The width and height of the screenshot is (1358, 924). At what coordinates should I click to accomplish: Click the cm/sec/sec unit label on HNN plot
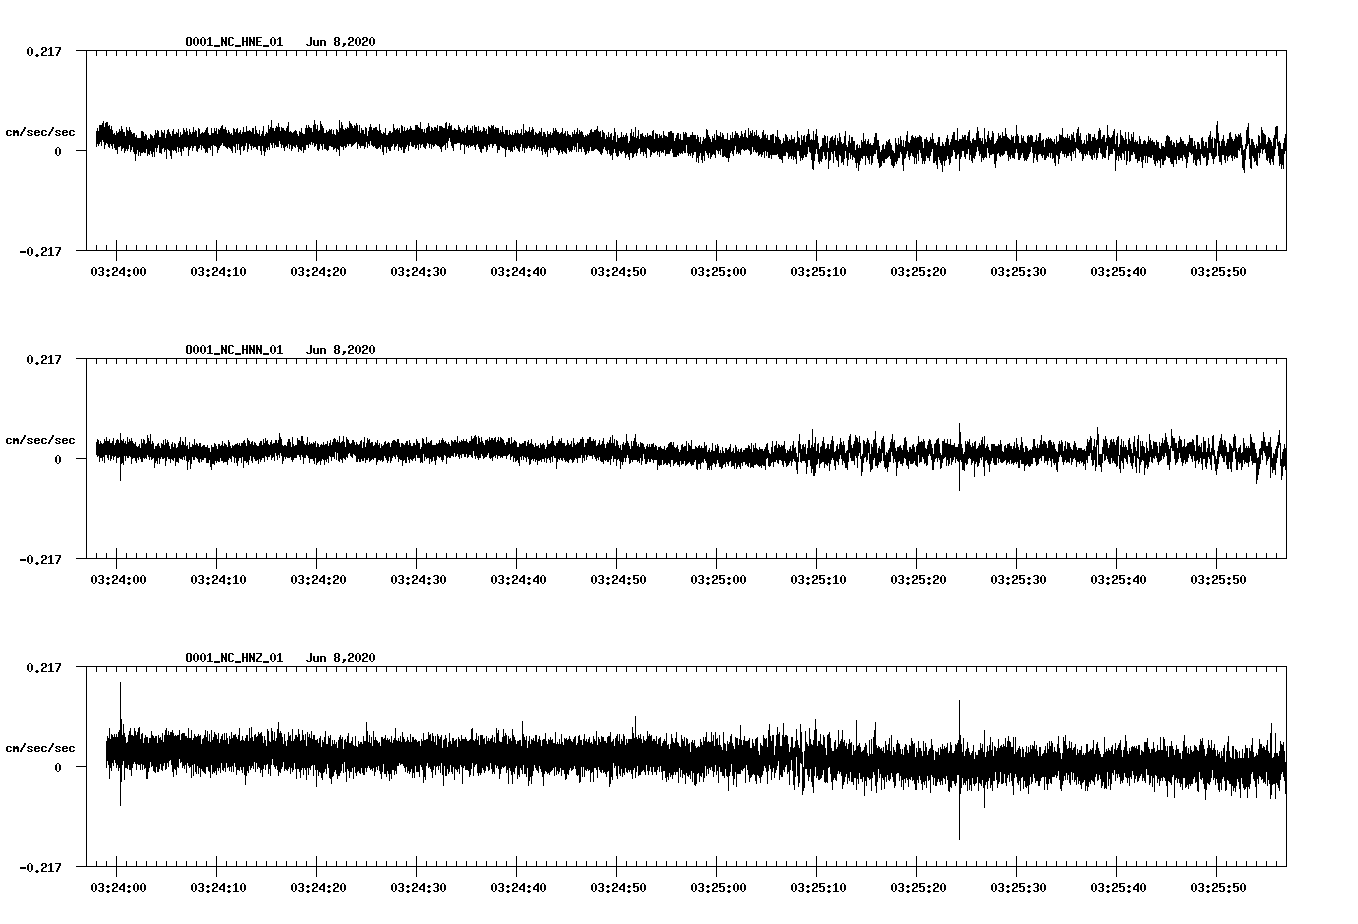point(40,440)
